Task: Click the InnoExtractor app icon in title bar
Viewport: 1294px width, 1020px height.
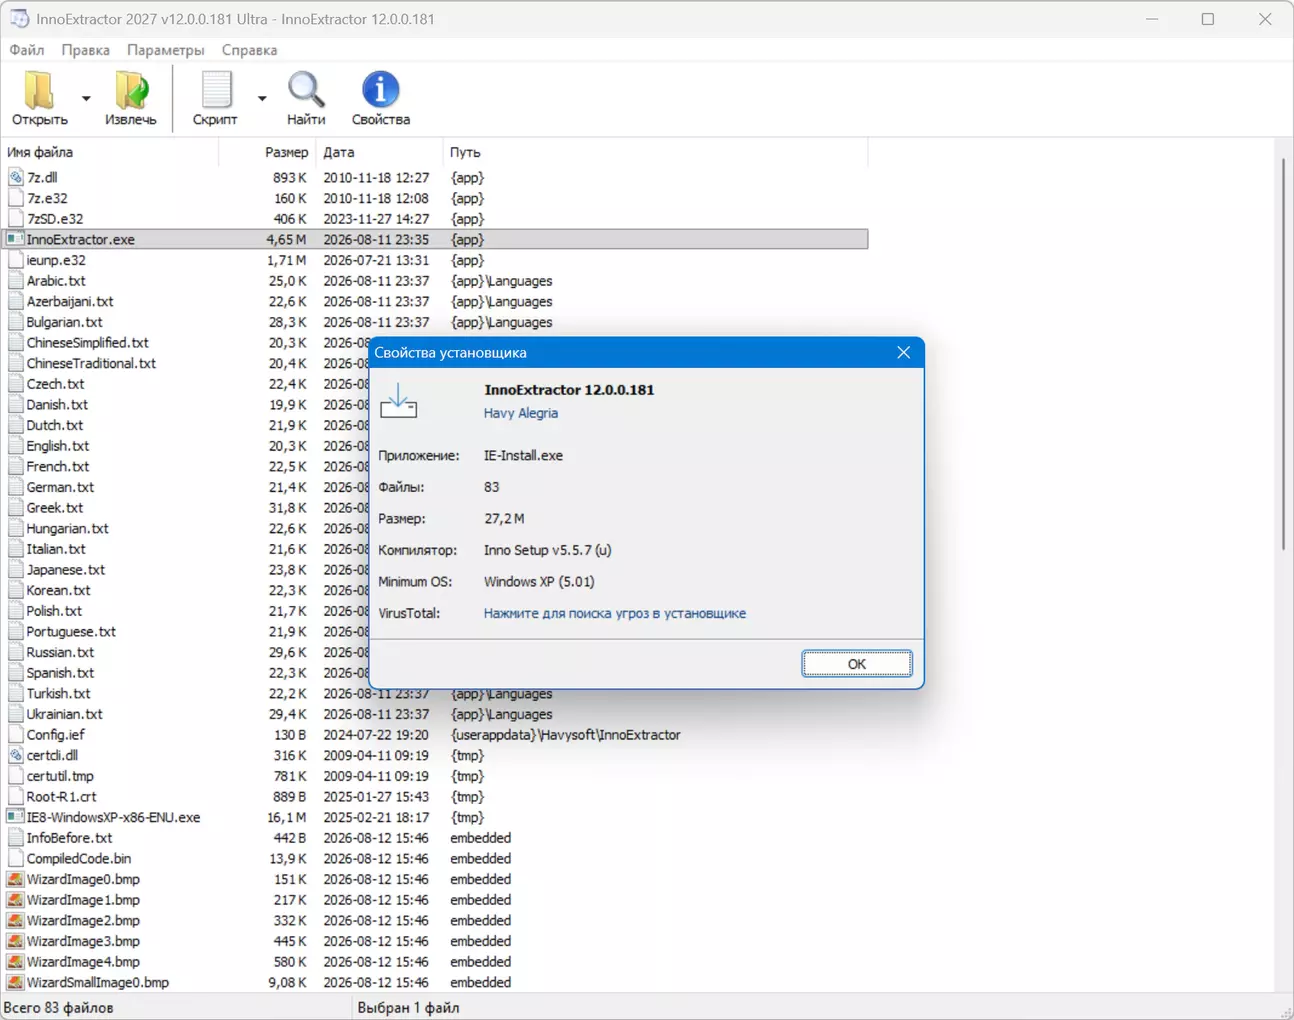Action: pos(20,19)
